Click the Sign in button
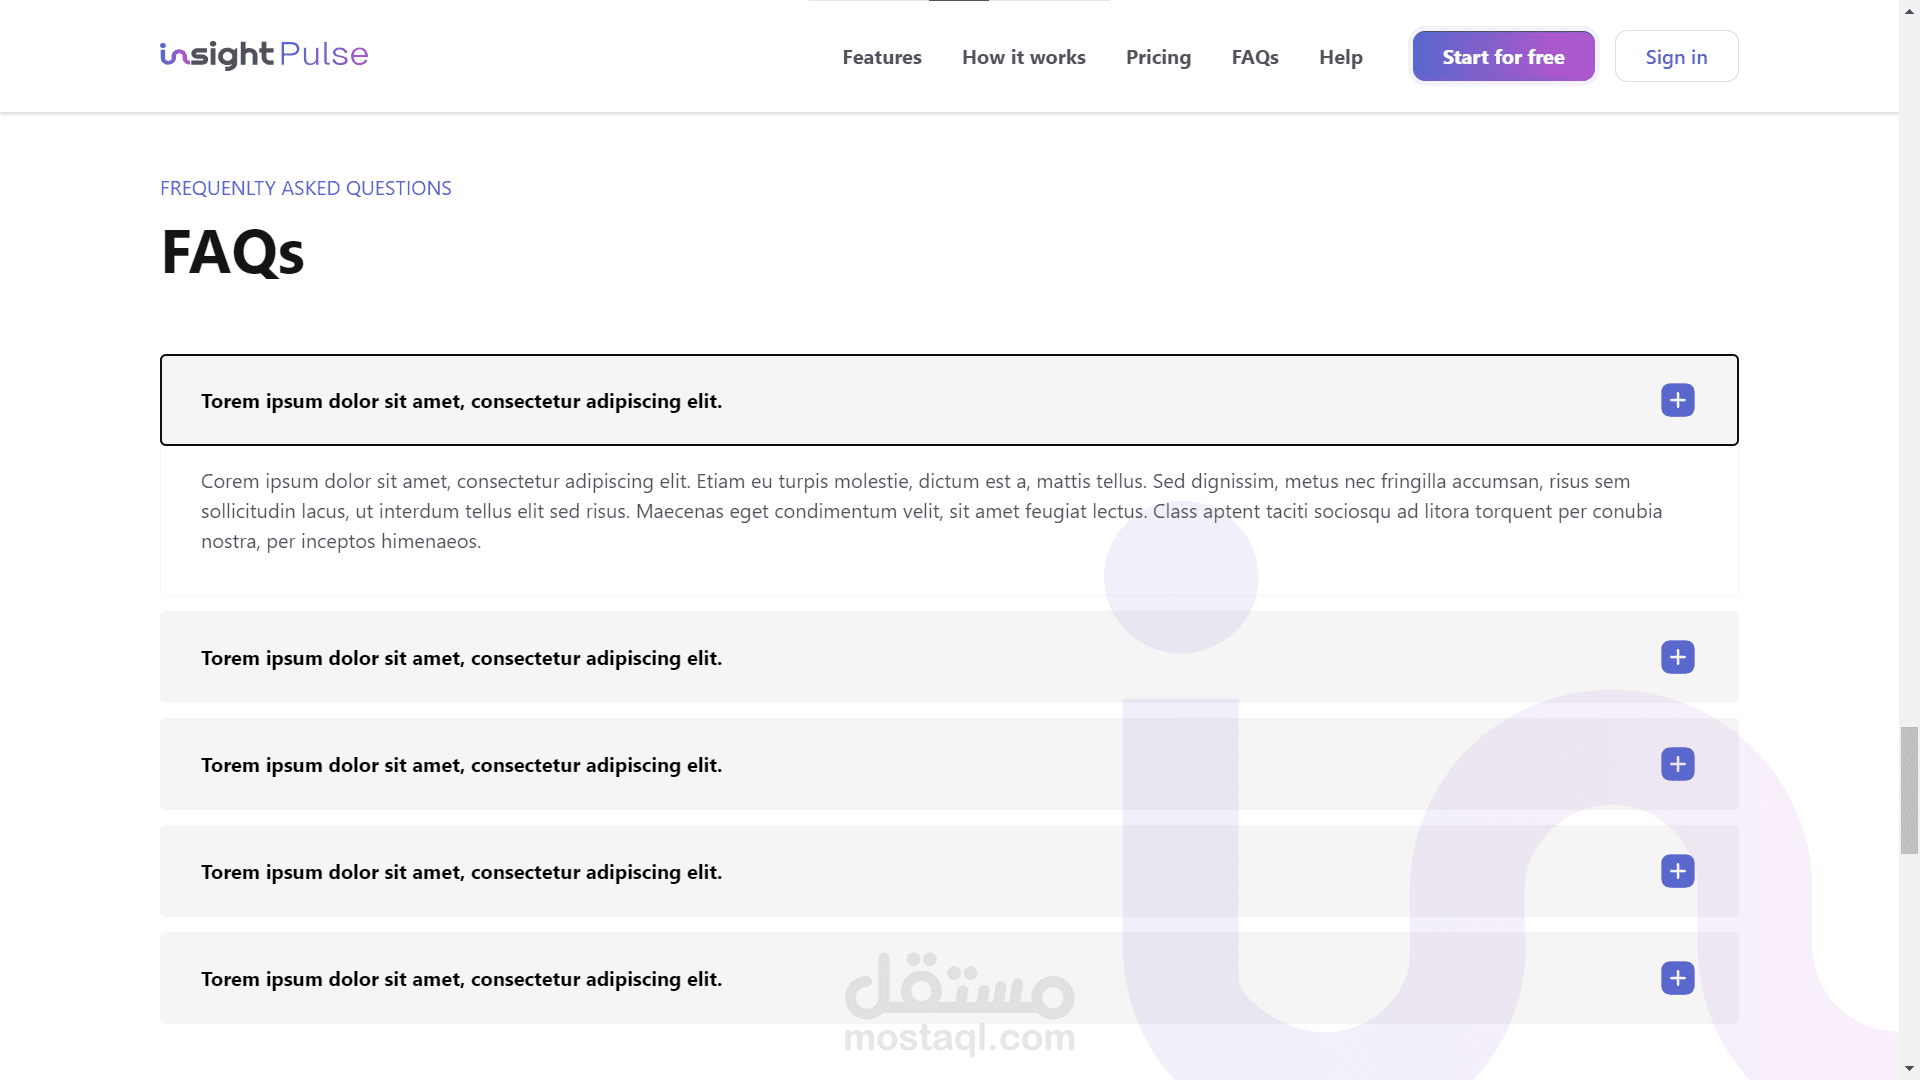Screen dimensions: 1920x1080 coord(1676,57)
